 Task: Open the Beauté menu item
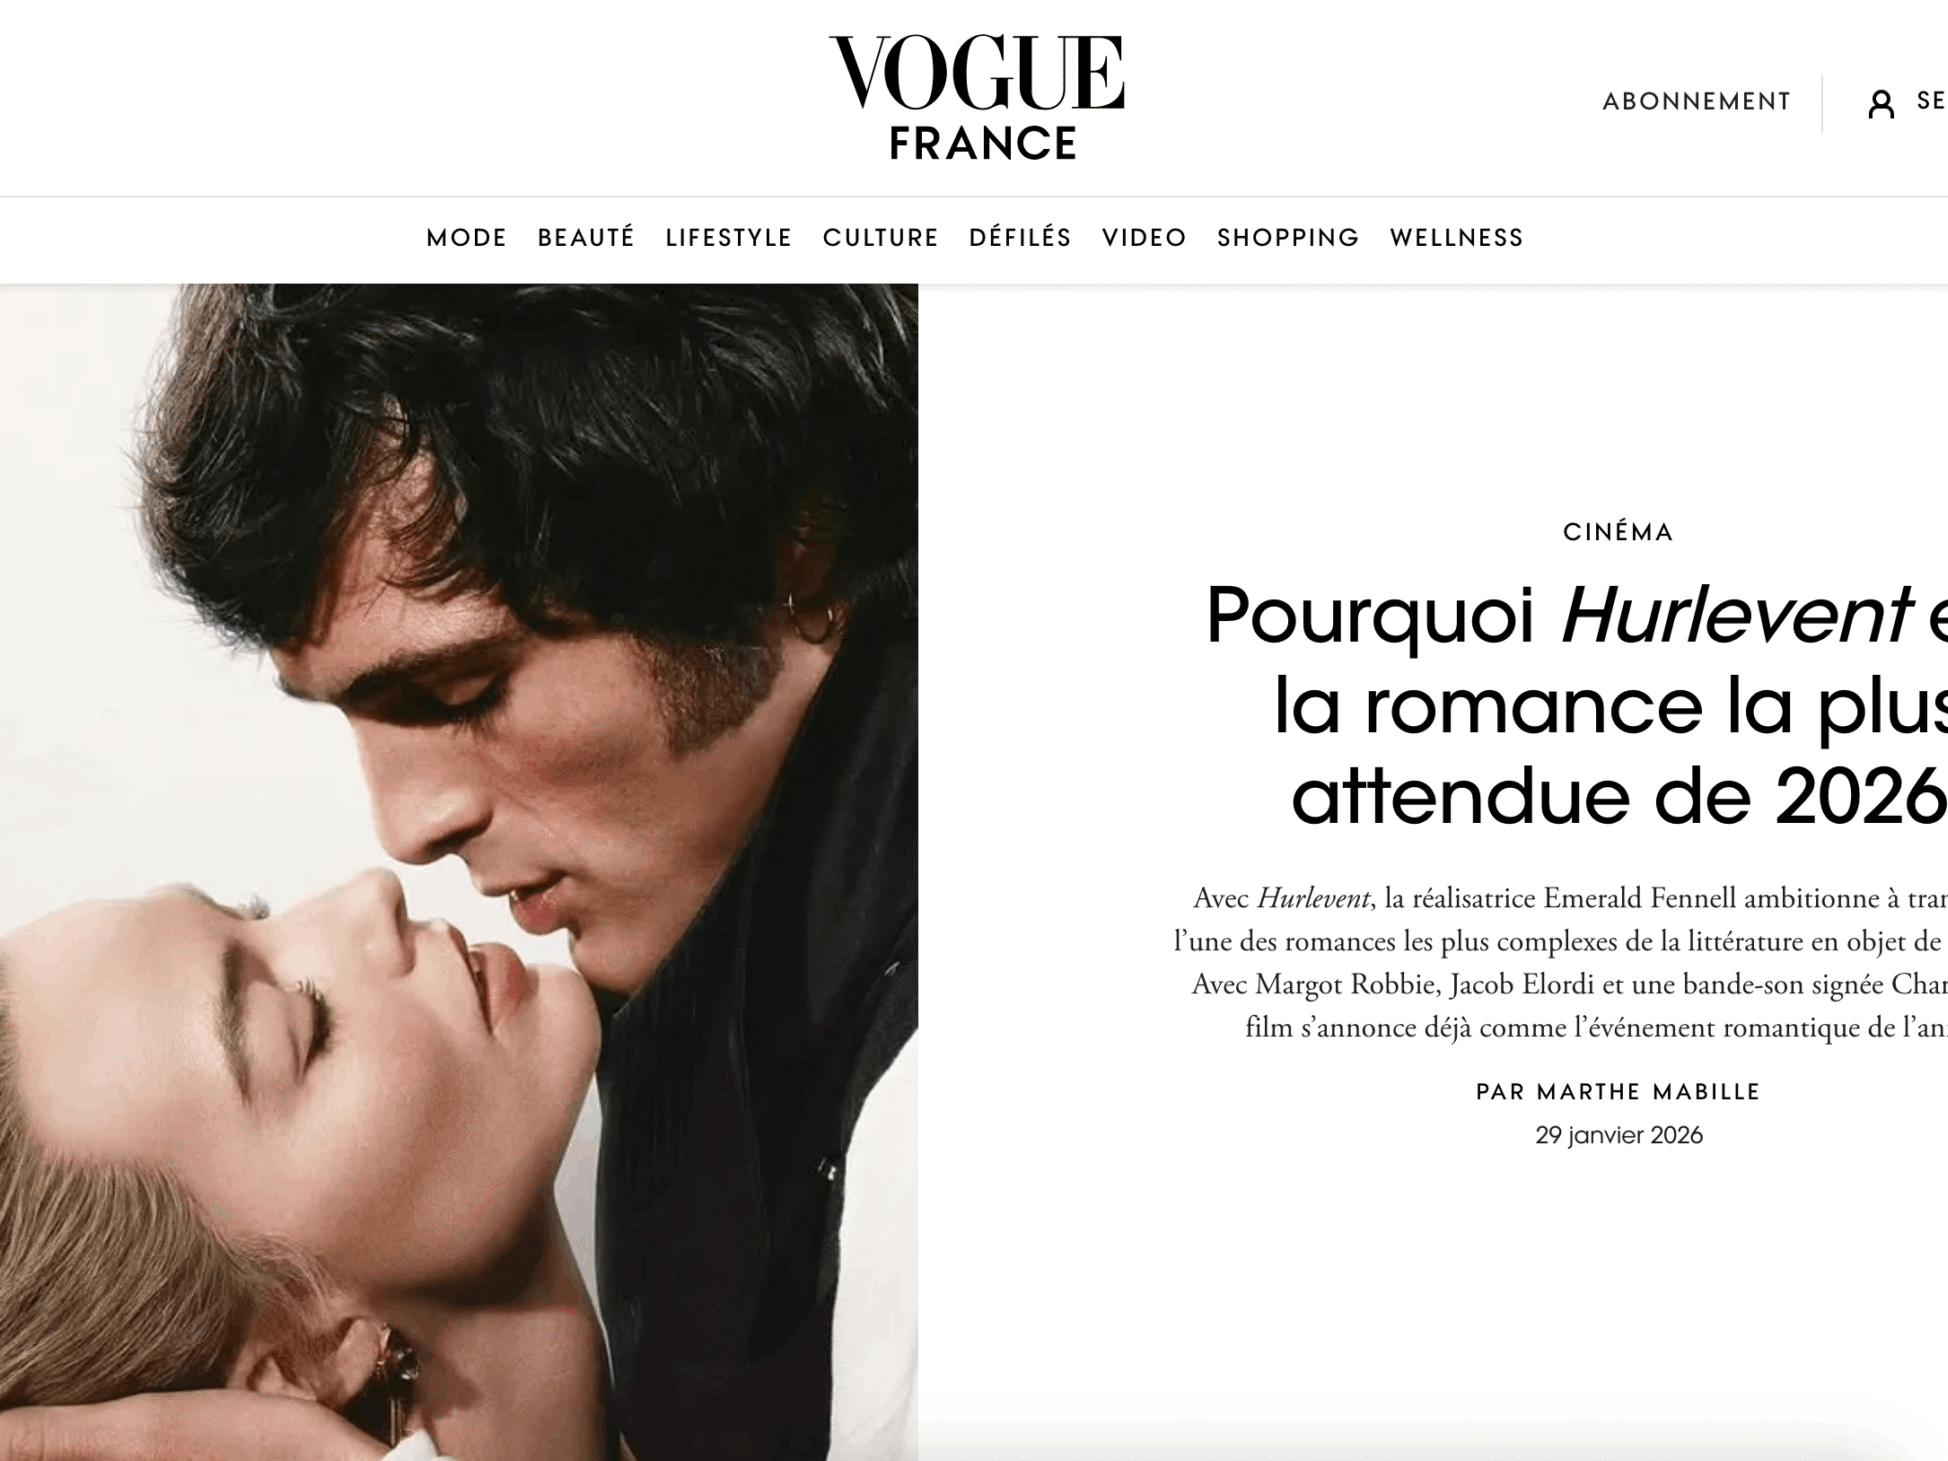click(586, 238)
